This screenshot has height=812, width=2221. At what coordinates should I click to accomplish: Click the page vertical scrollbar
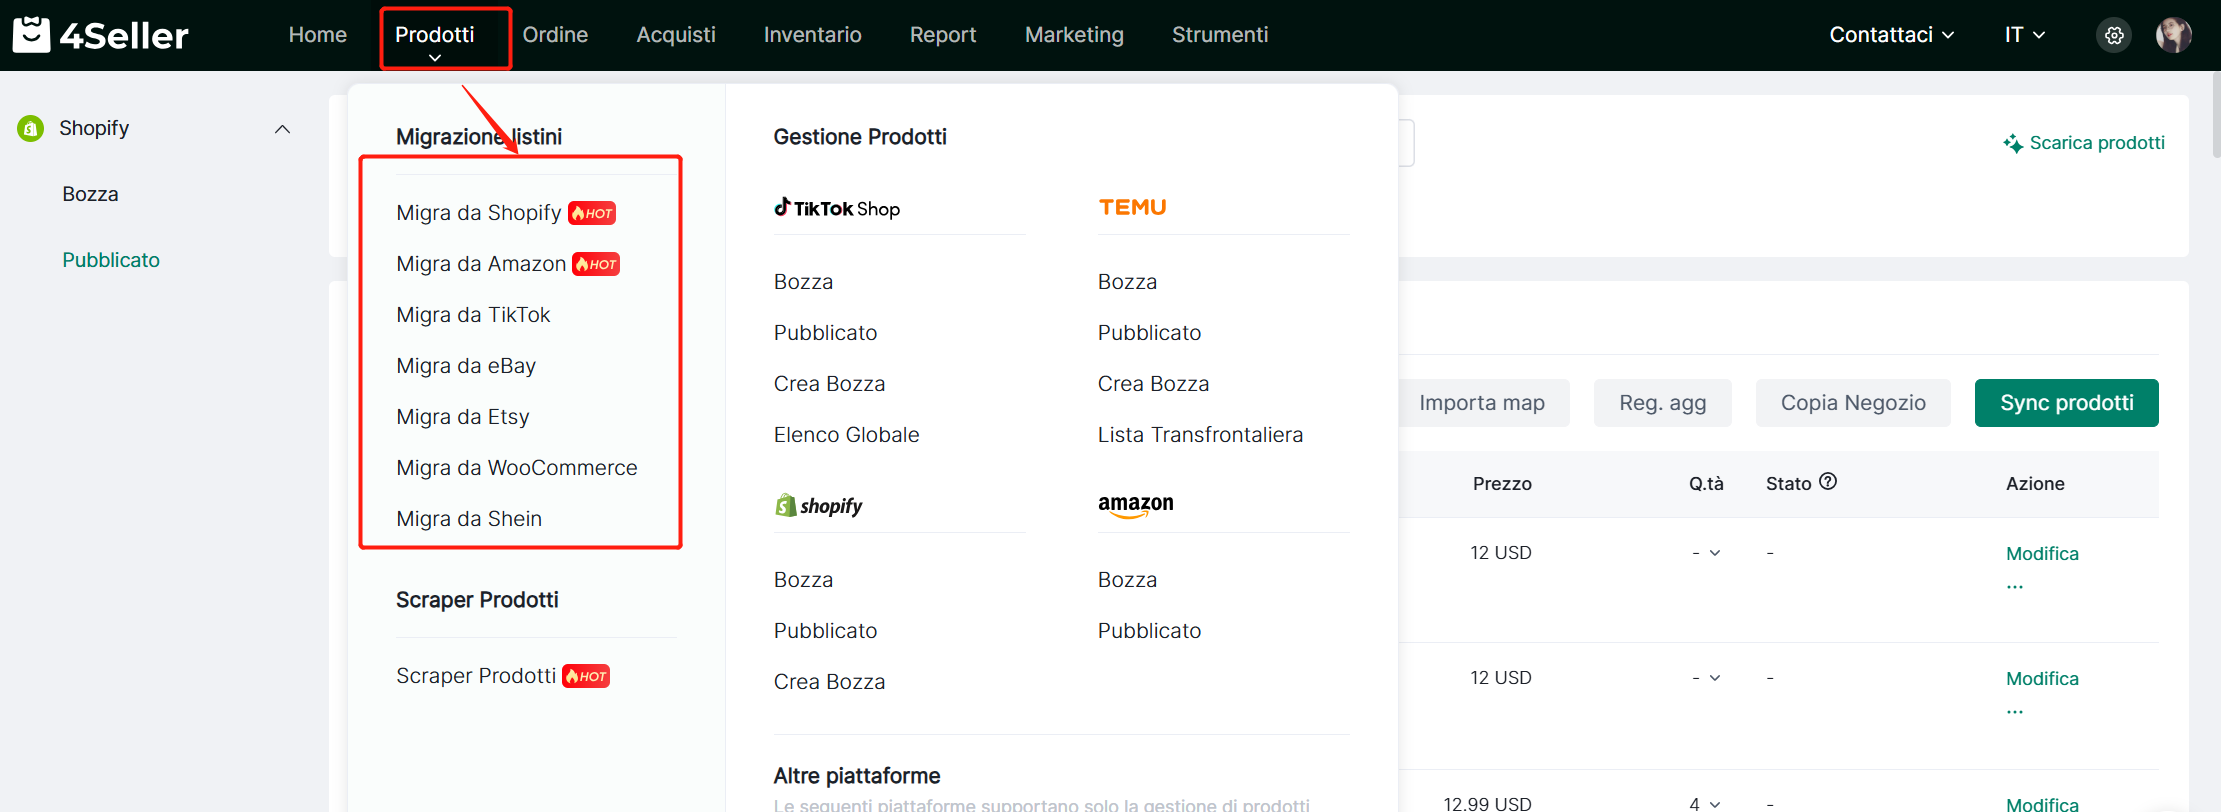(x=2216, y=115)
